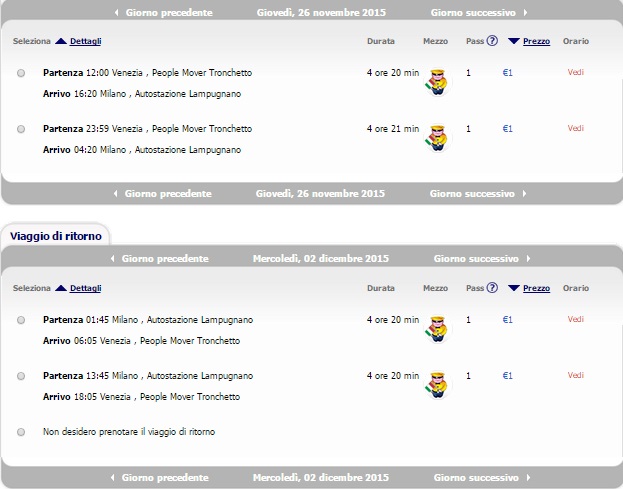Sort return trips by Dettagli
This screenshot has width=623, height=489.
83,288
